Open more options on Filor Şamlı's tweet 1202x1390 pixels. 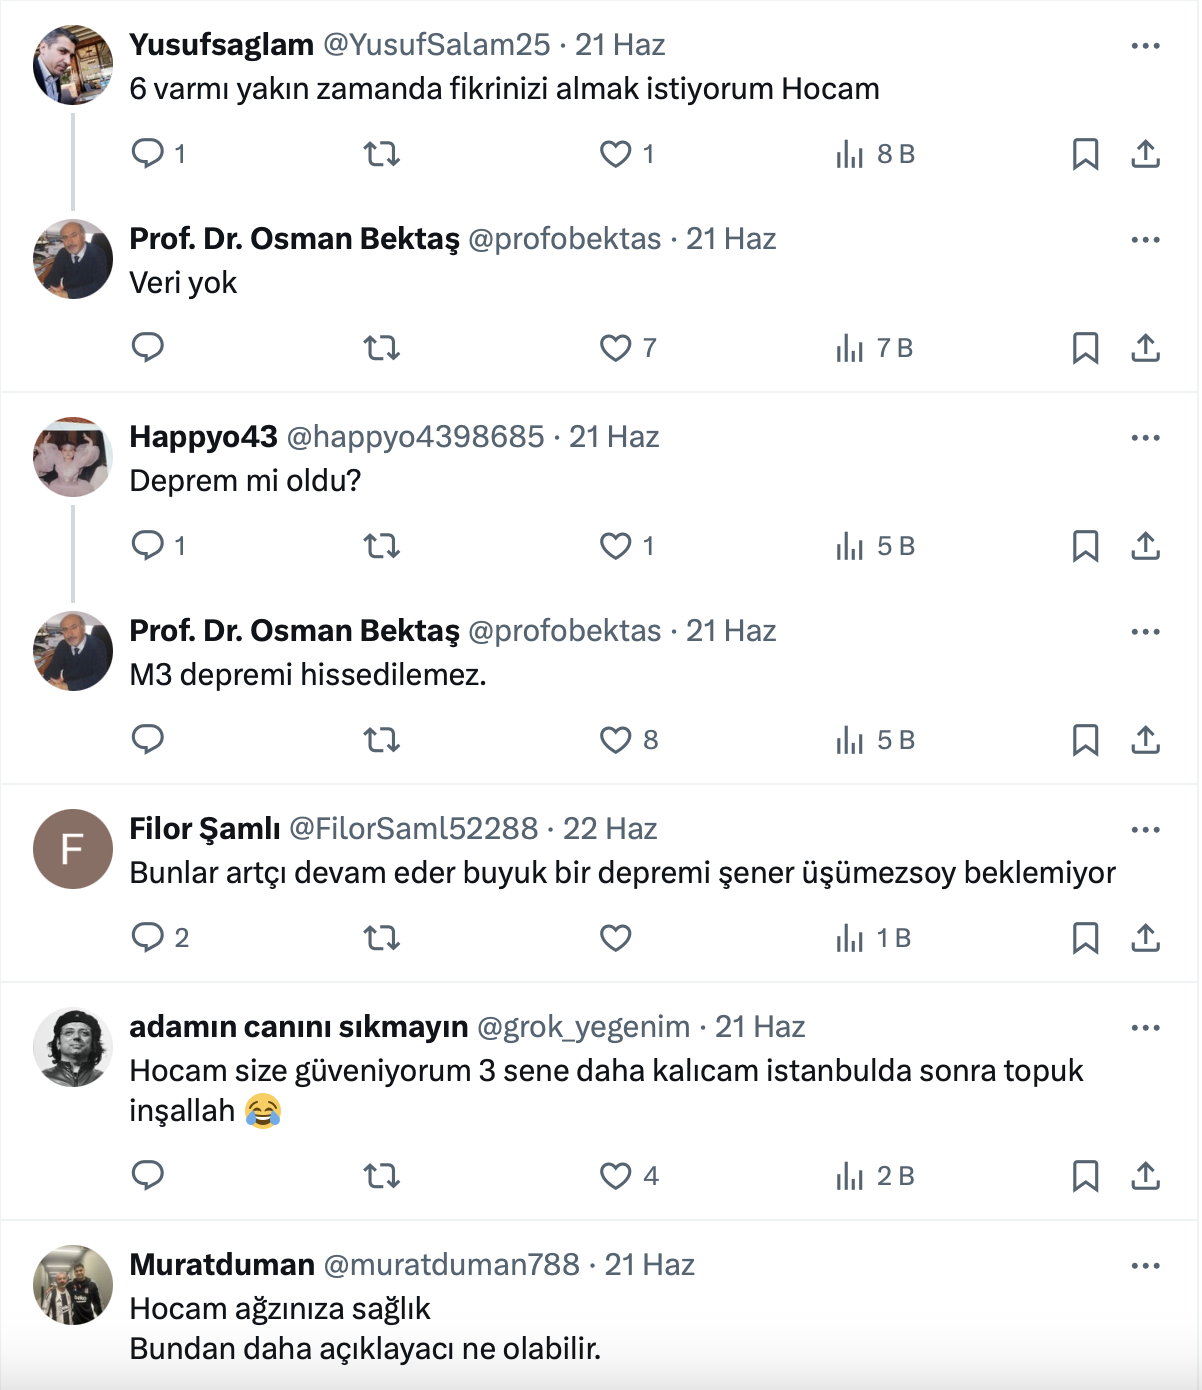click(1145, 830)
